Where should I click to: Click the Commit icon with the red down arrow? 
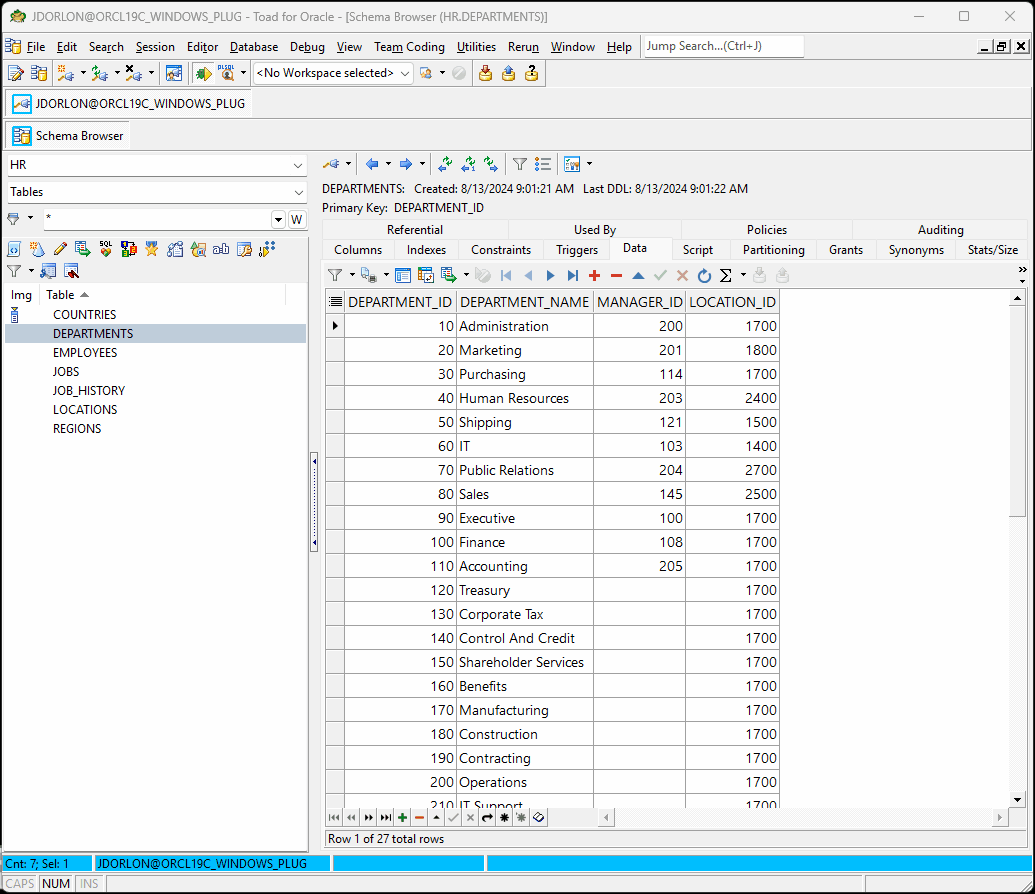coord(485,73)
